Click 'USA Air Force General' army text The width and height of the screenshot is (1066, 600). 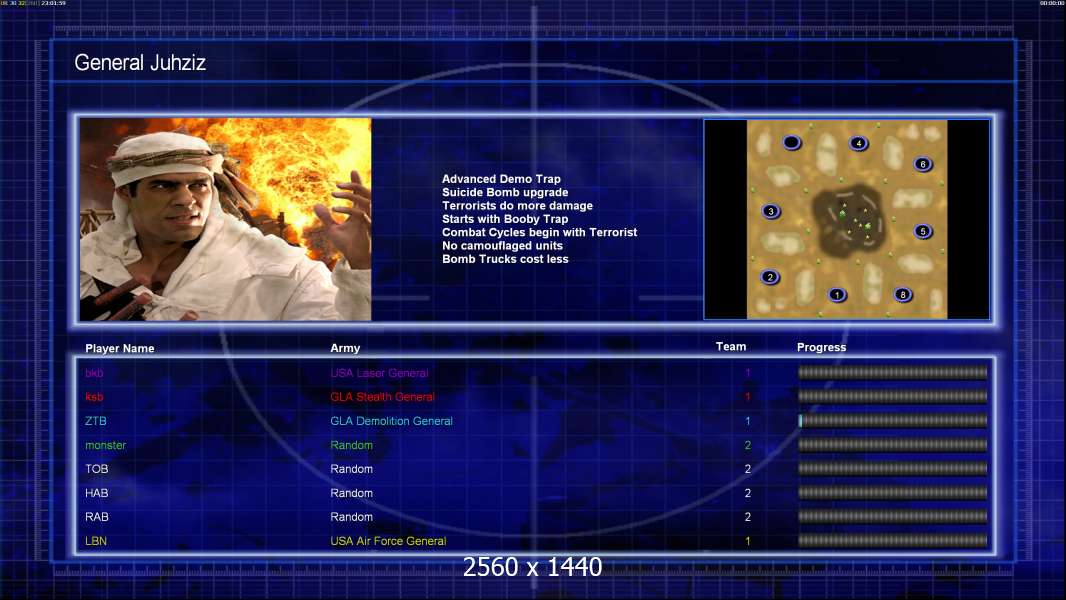point(388,542)
